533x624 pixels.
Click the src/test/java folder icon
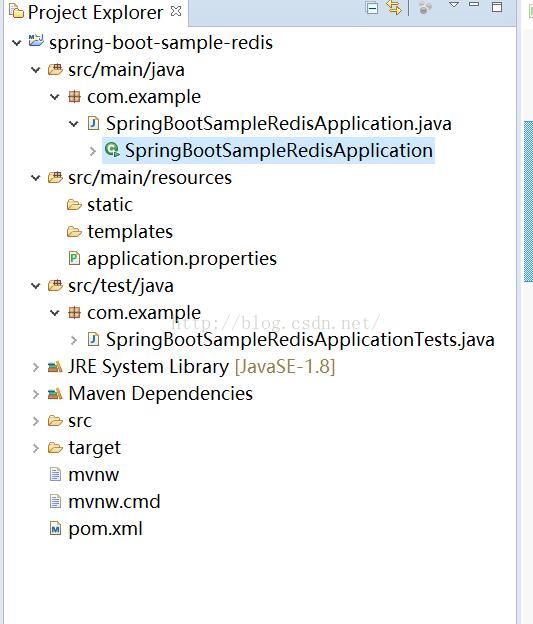55,285
